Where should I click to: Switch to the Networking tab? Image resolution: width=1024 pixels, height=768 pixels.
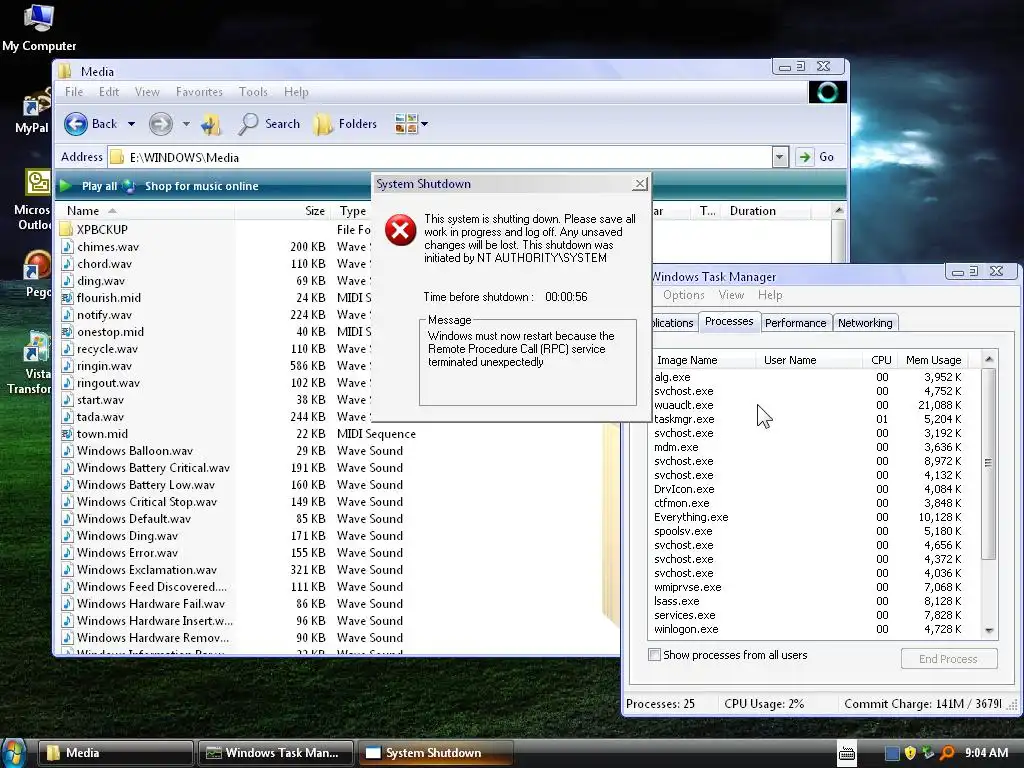tap(865, 323)
